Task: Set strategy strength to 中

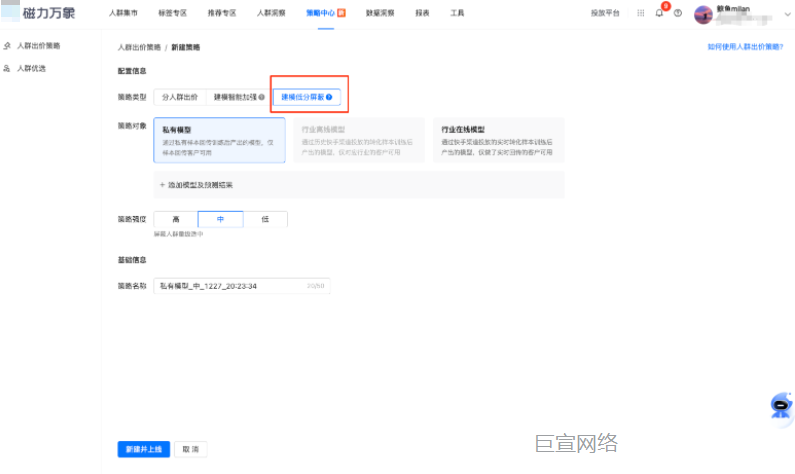Action: pos(221,219)
